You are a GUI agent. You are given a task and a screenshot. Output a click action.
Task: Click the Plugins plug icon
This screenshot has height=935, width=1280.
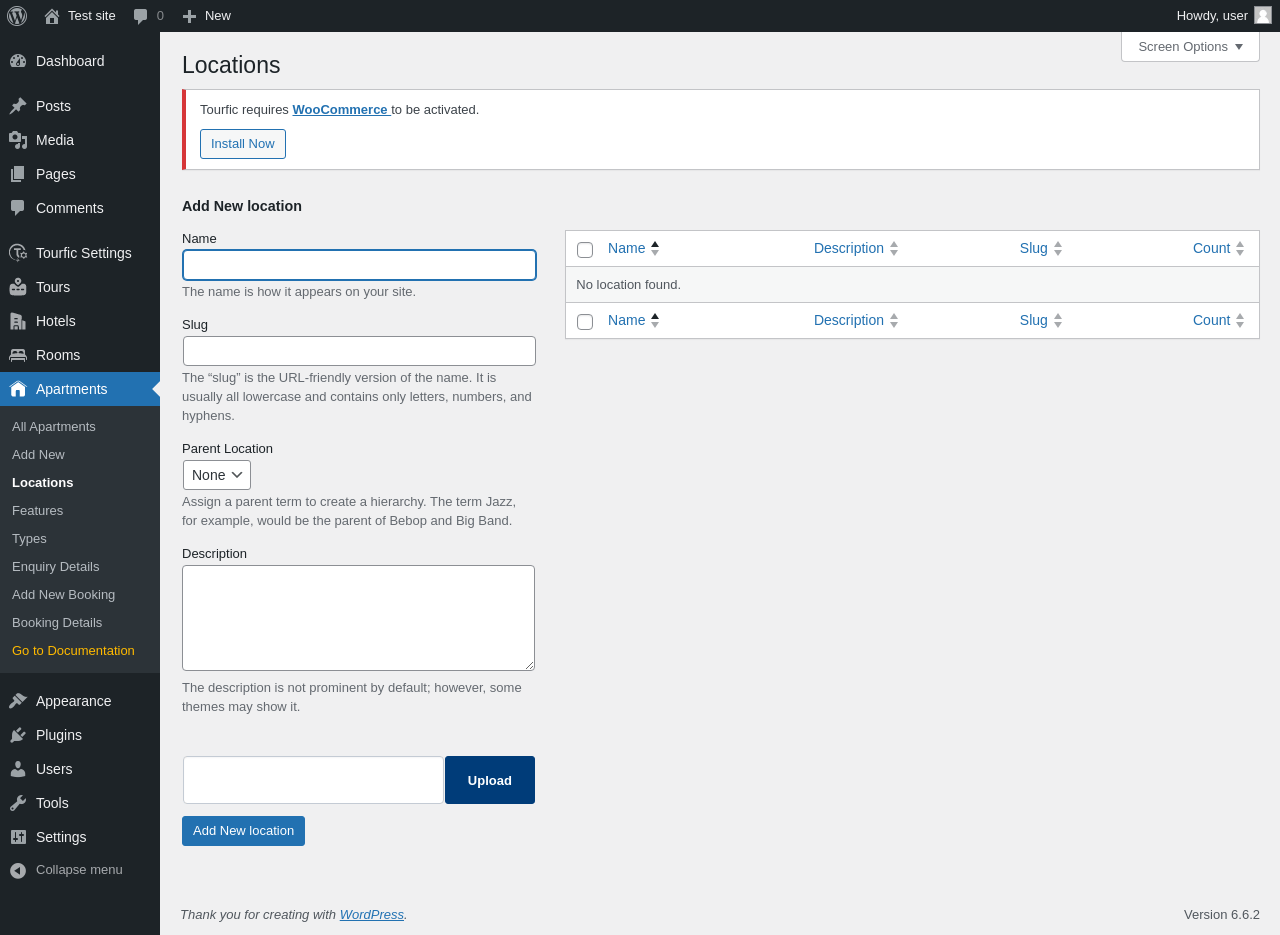pos(18,735)
